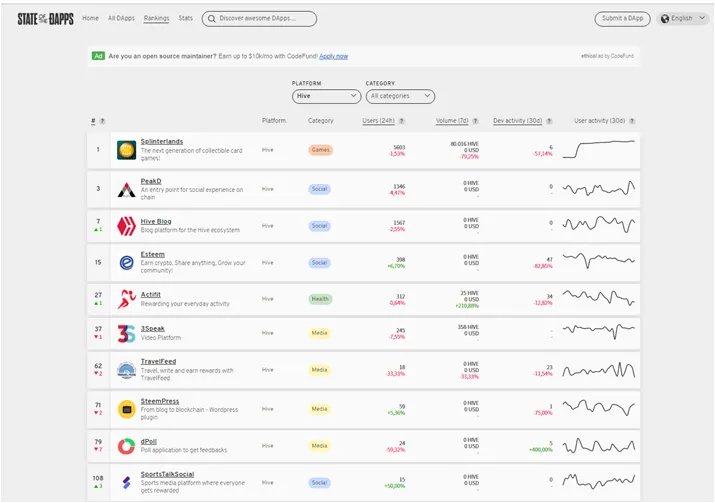Open the Hive Blog red logo icon
Screen dimensions: 715x503
tap(126, 226)
